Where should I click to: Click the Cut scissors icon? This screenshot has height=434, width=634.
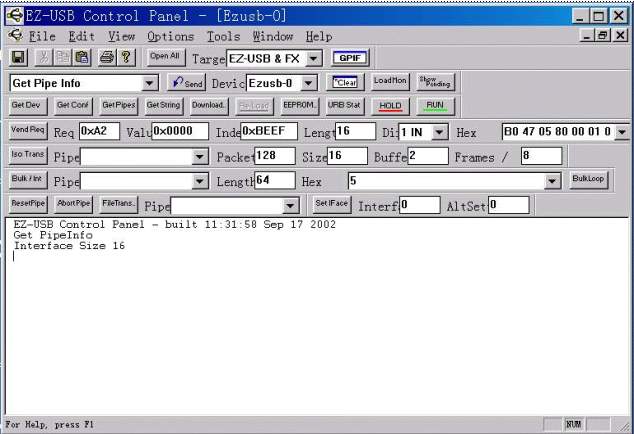pyautogui.click(x=44, y=57)
